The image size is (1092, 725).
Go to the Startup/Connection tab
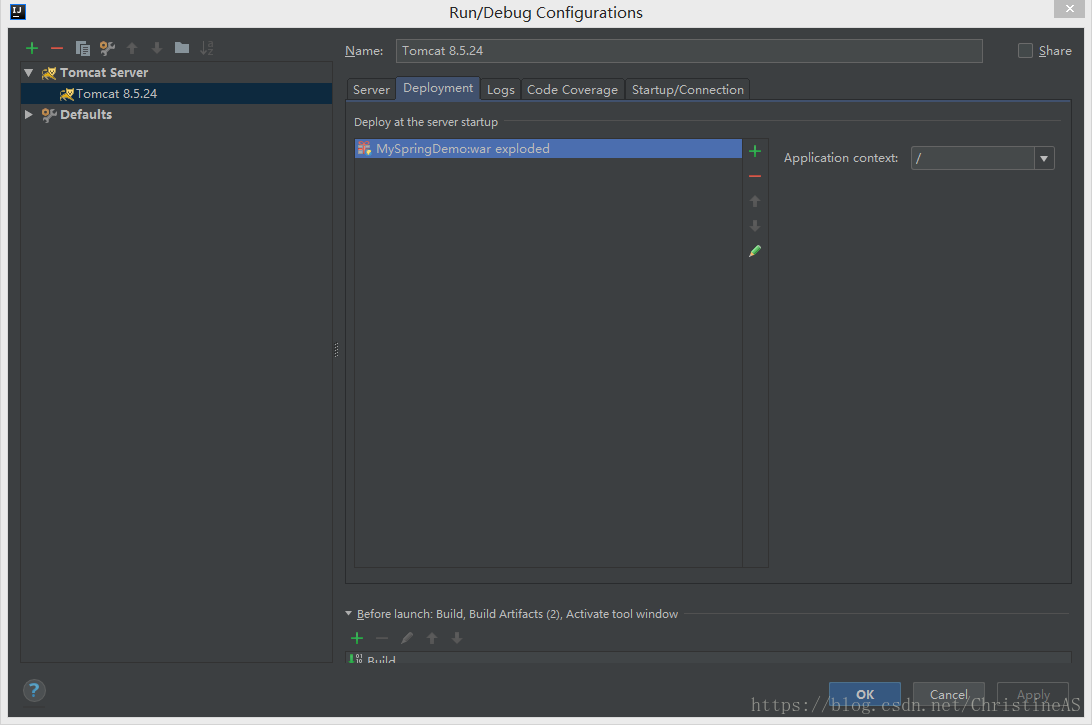click(687, 90)
